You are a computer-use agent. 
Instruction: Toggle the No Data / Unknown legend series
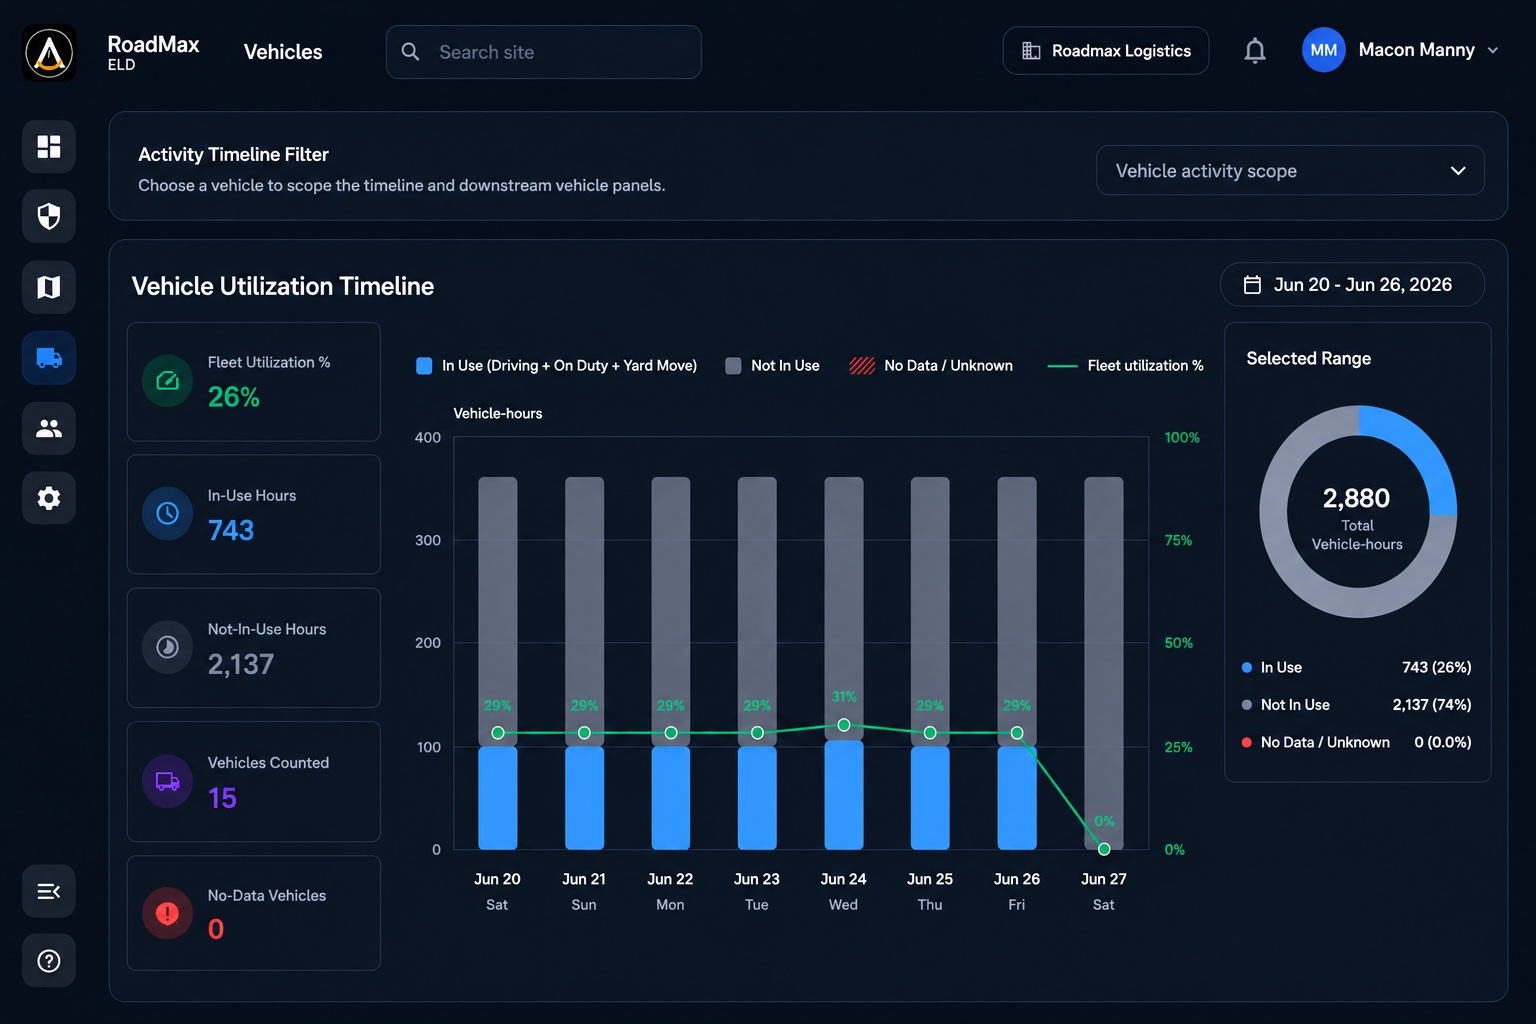pyautogui.click(x=931, y=366)
